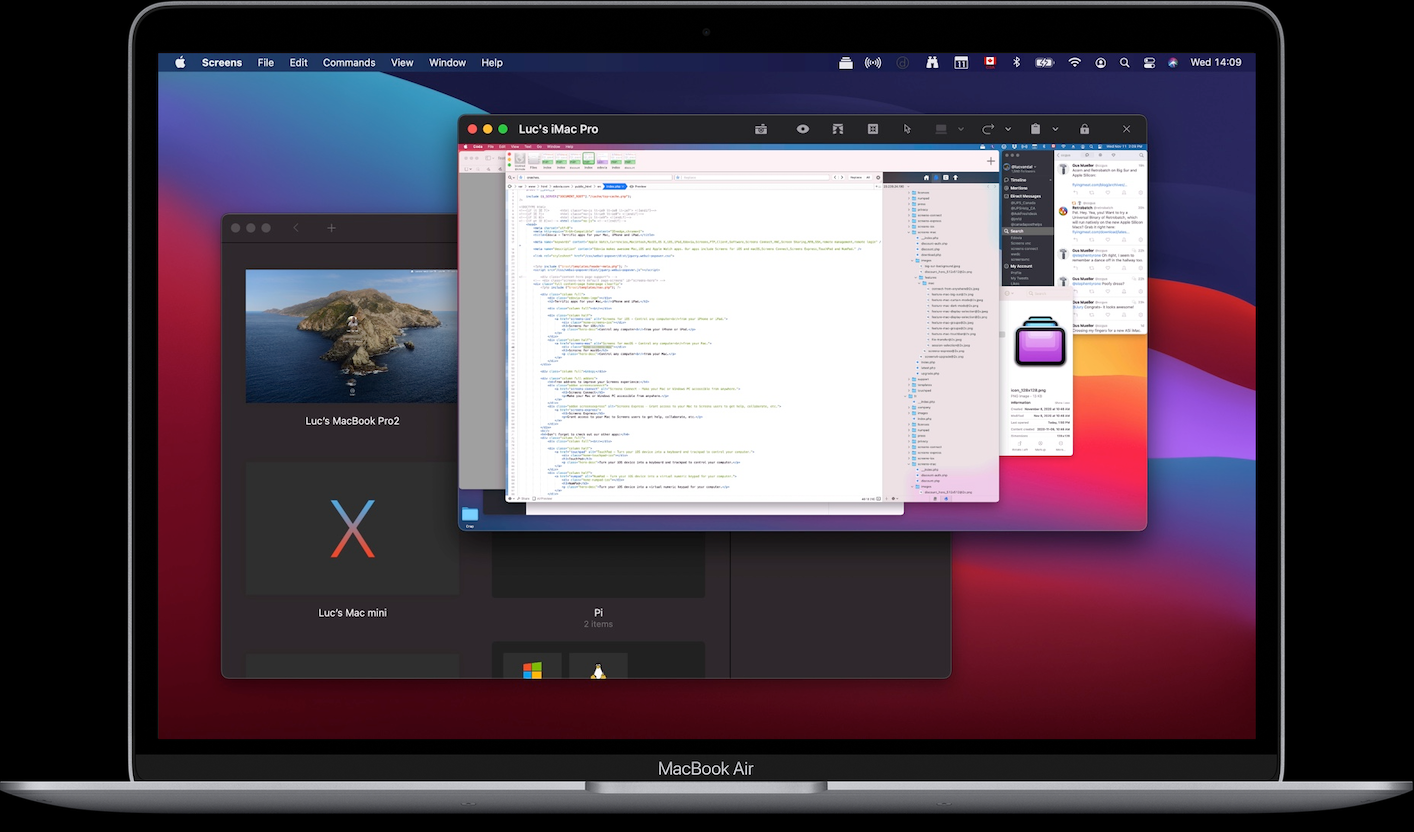
Task: Click the clipboard icon in the toolbar
Action: pyautogui.click(x=1036, y=129)
